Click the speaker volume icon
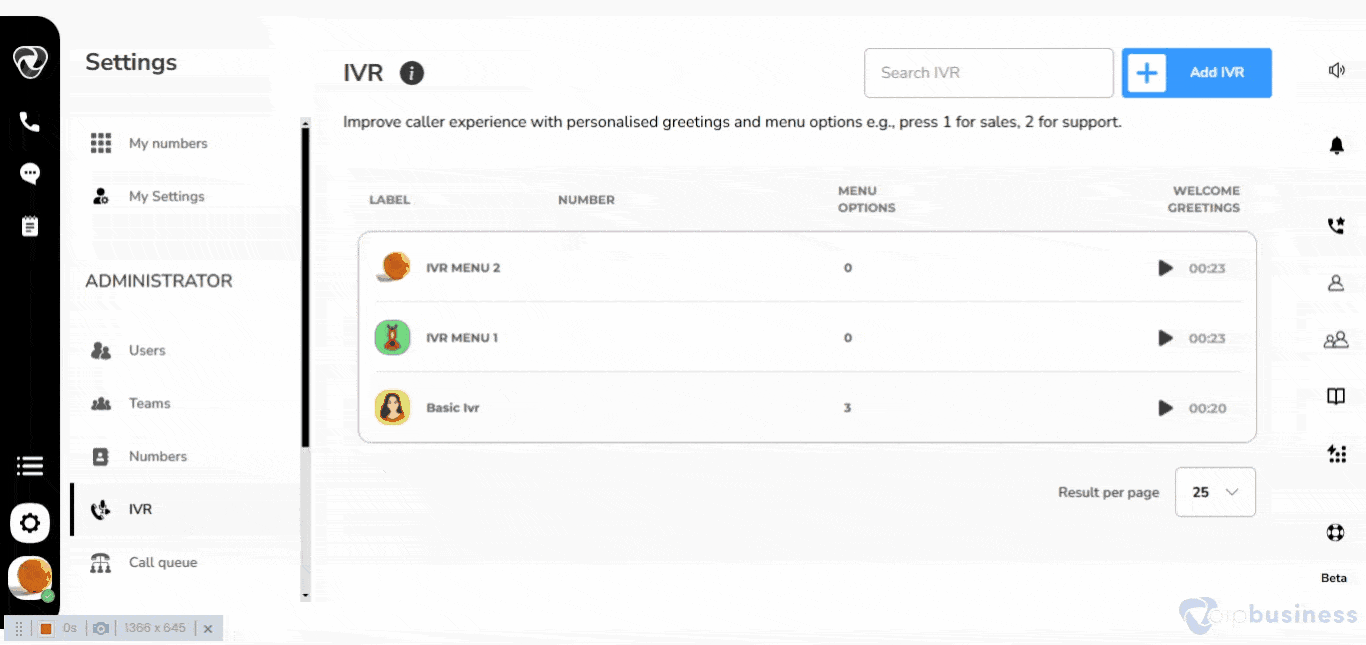The image size is (1366, 645). [x=1336, y=70]
